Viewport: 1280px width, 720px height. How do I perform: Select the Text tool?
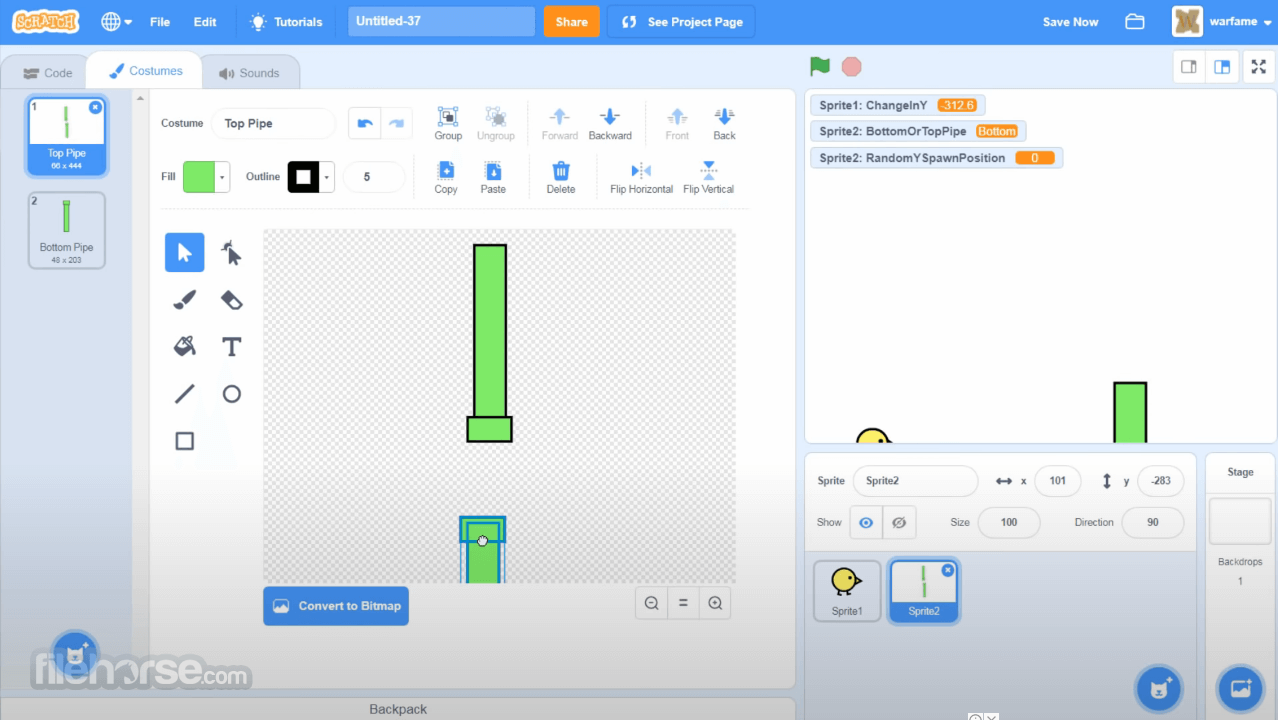tap(231, 347)
